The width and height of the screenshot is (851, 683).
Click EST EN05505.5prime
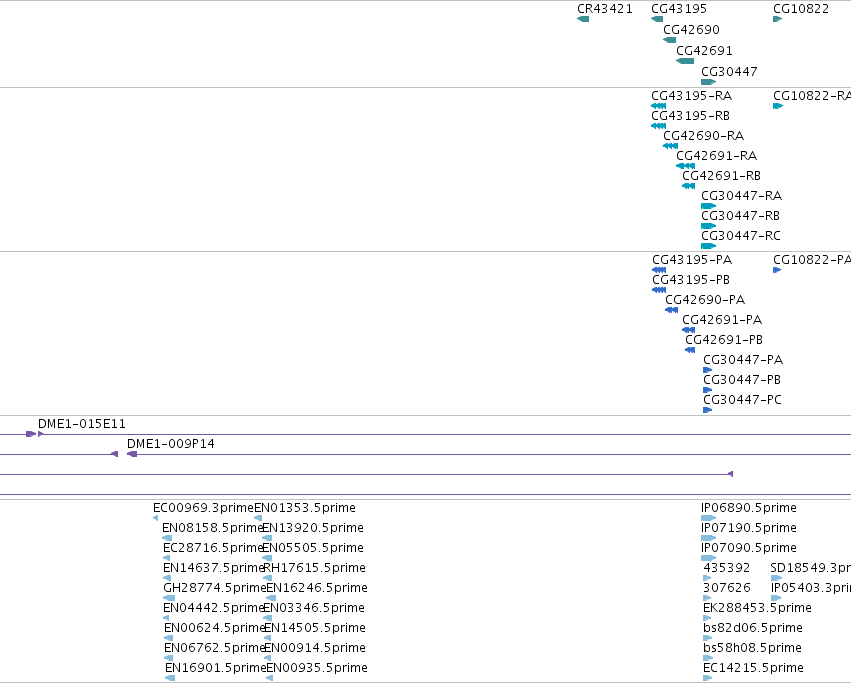click(313, 548)
